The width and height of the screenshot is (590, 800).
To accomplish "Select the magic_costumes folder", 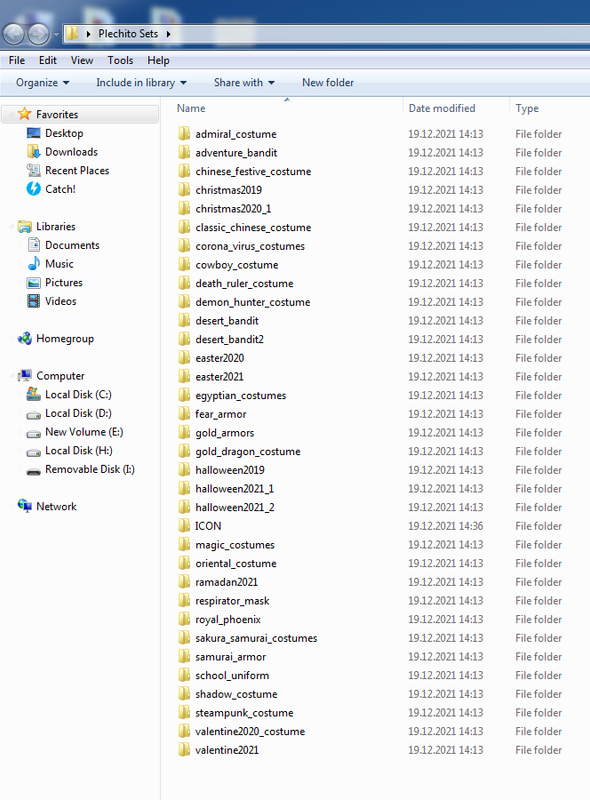I will point(235,545).
